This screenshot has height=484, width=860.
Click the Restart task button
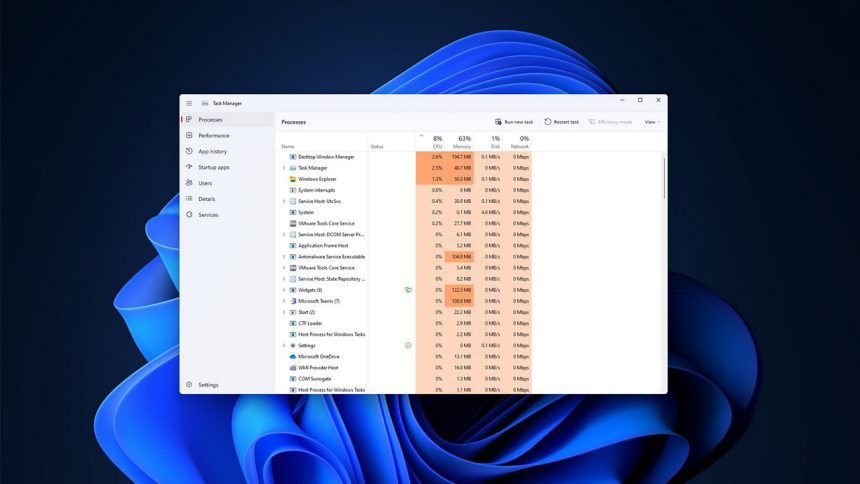562,122
